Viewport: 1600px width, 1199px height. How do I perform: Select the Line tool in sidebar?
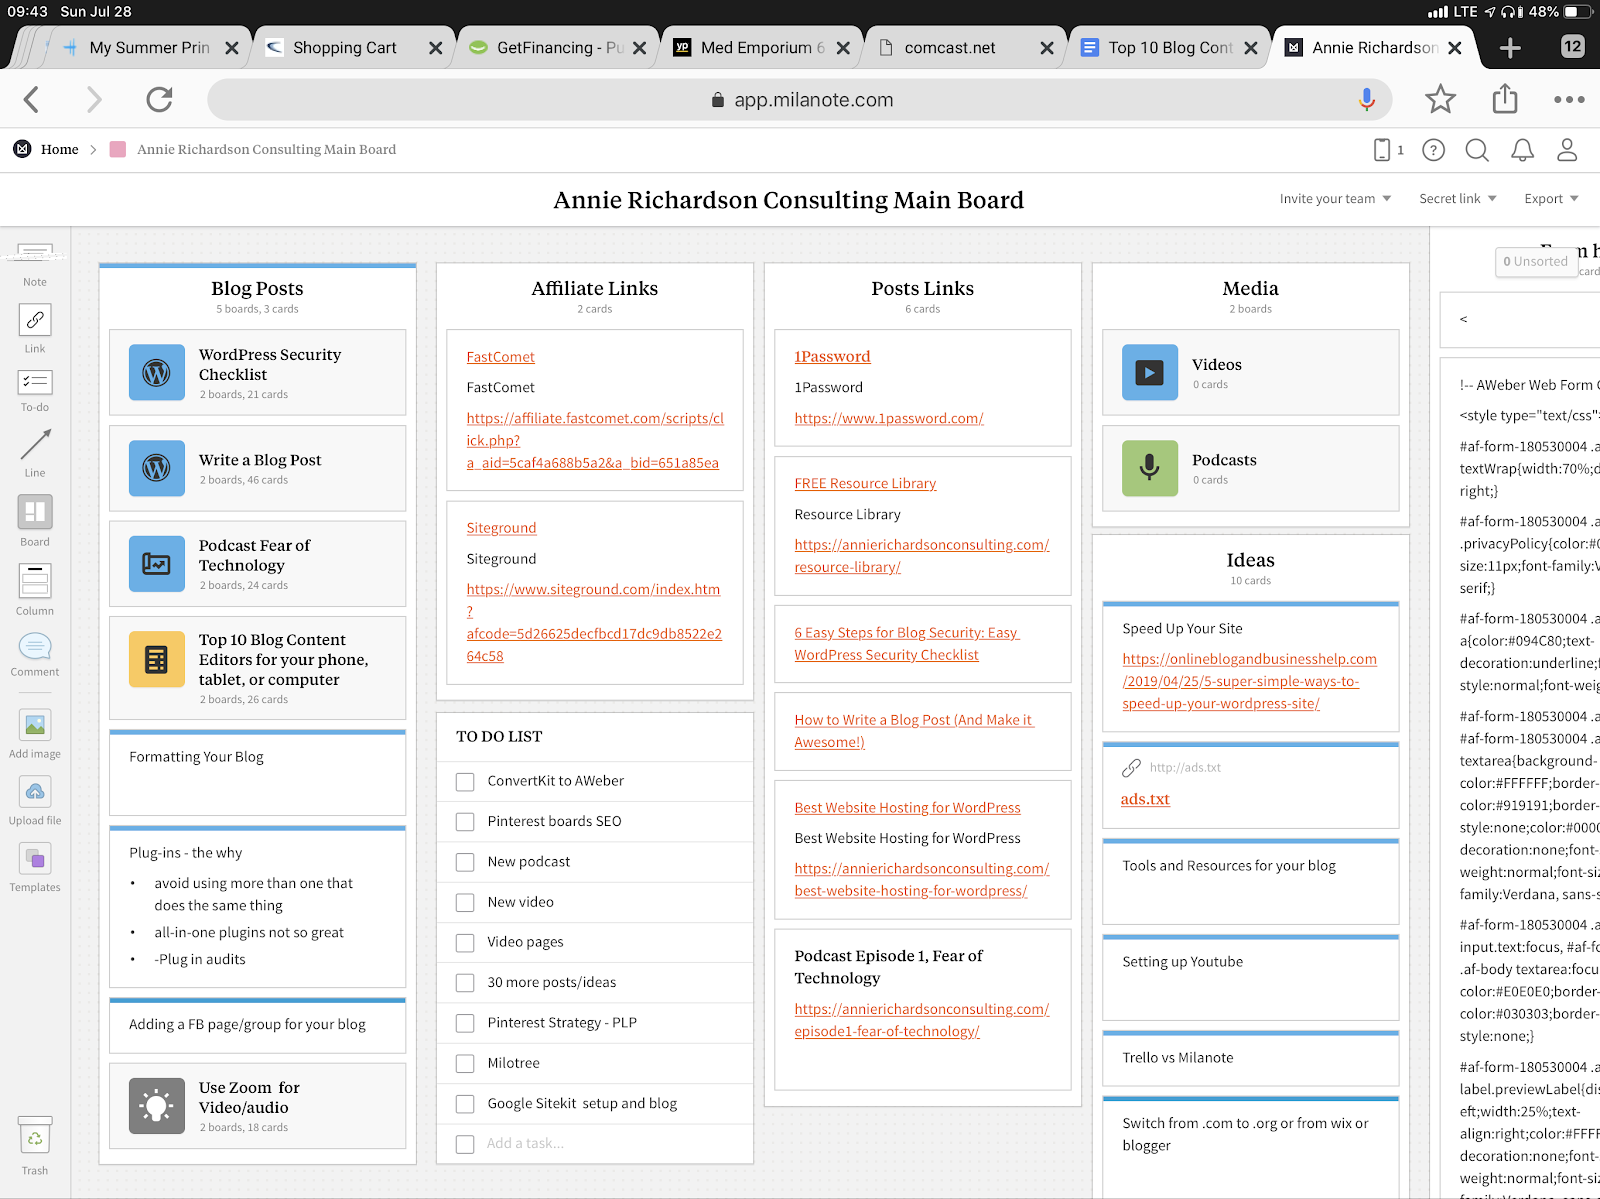coord(35,452)
